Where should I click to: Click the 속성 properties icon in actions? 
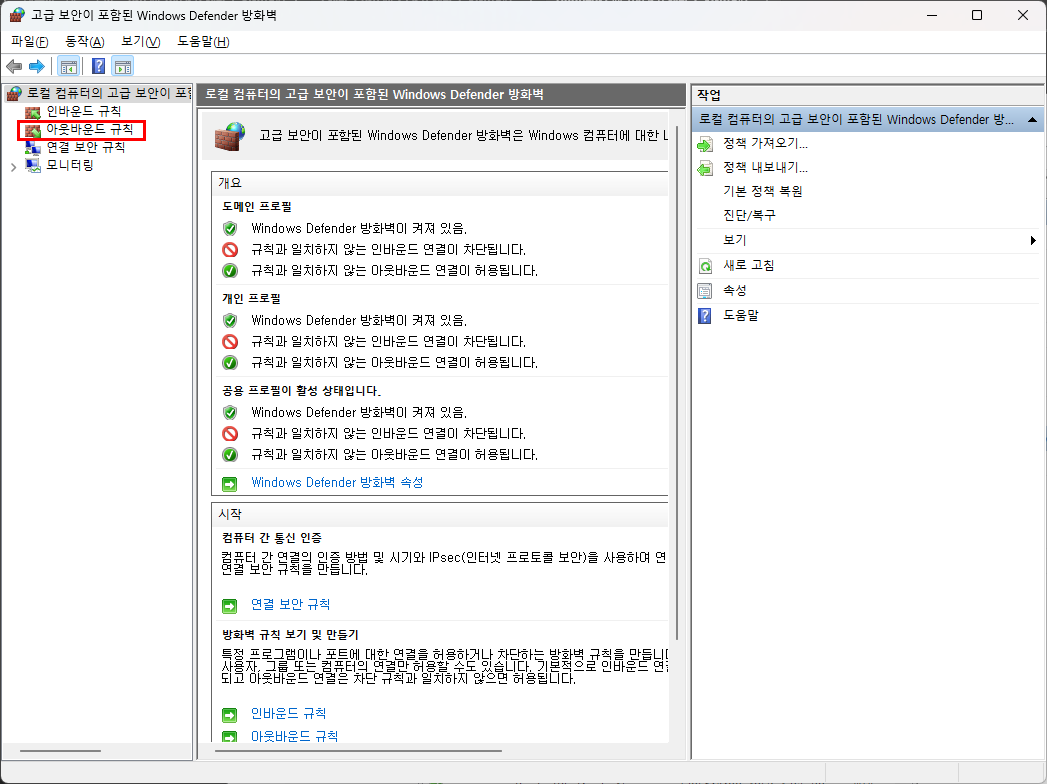pyautogui.click(x=704, y=291)
